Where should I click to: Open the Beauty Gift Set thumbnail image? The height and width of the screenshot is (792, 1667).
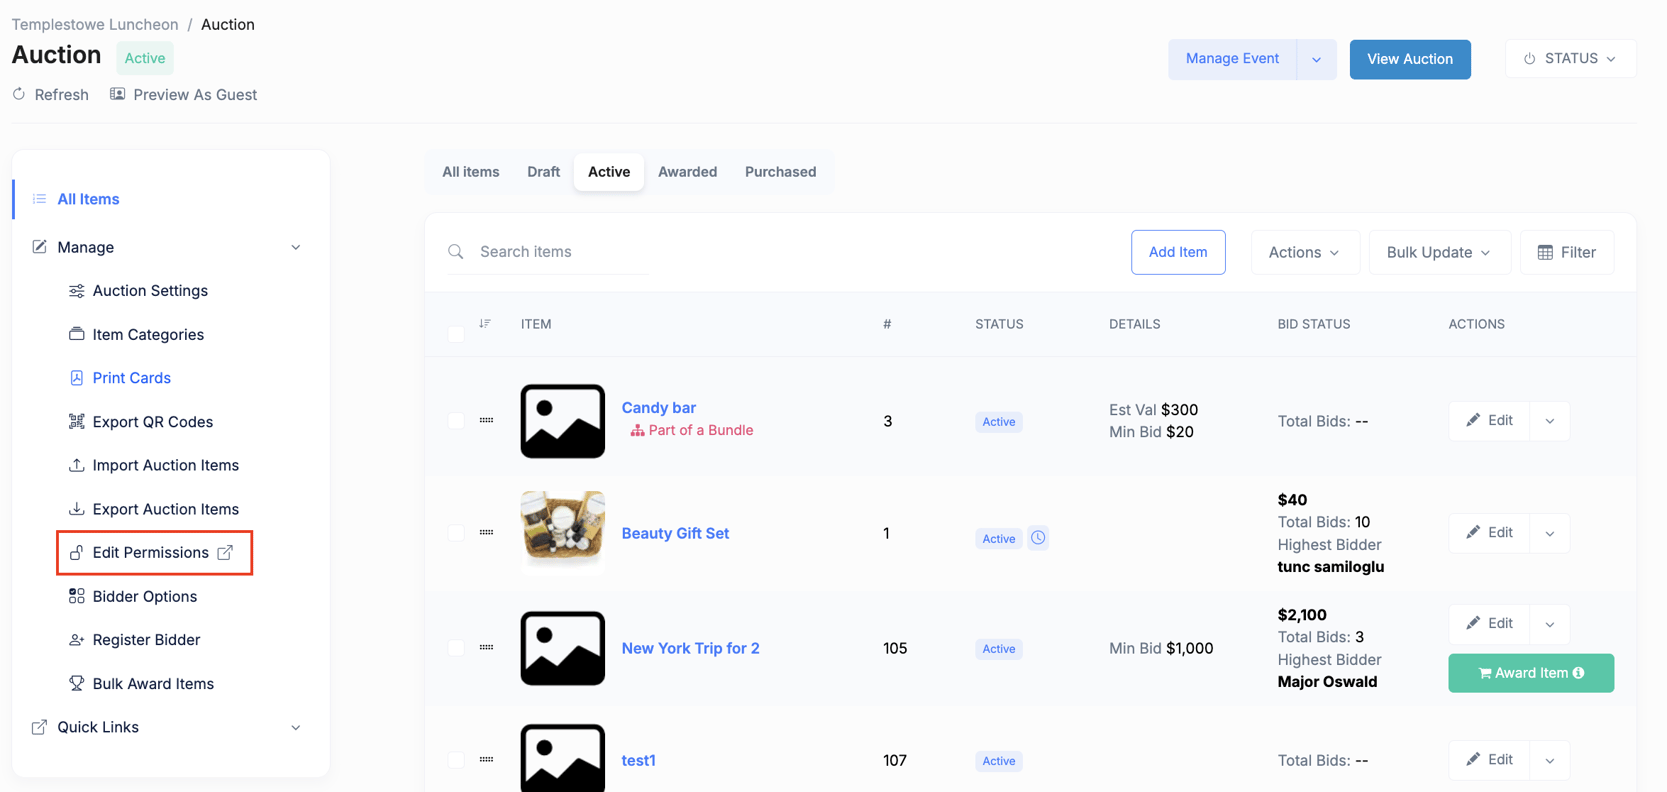click(563, 533)
